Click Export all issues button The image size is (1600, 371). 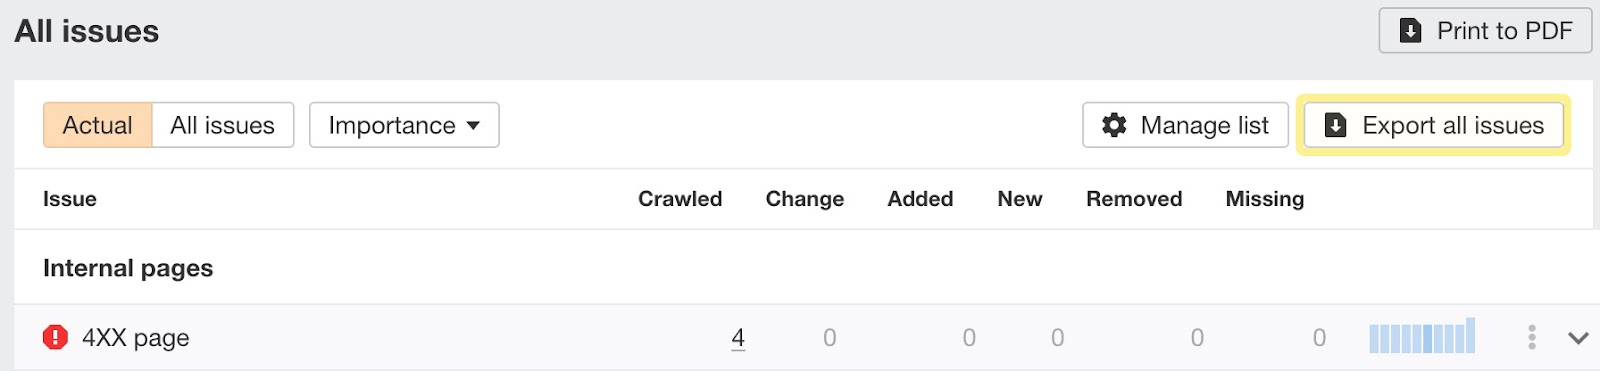click(x=1434, y=125)
